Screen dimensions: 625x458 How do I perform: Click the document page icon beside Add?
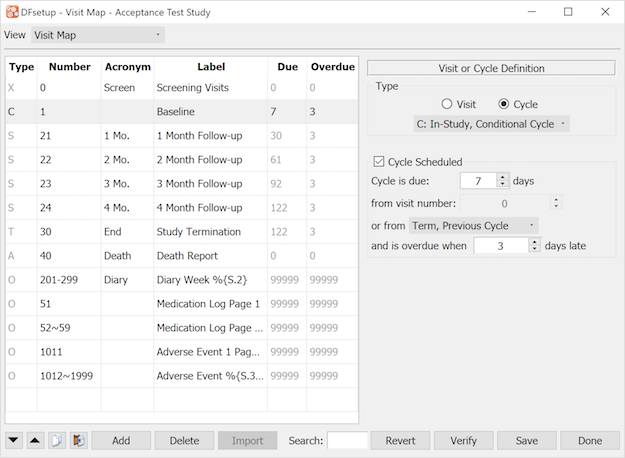56,440
